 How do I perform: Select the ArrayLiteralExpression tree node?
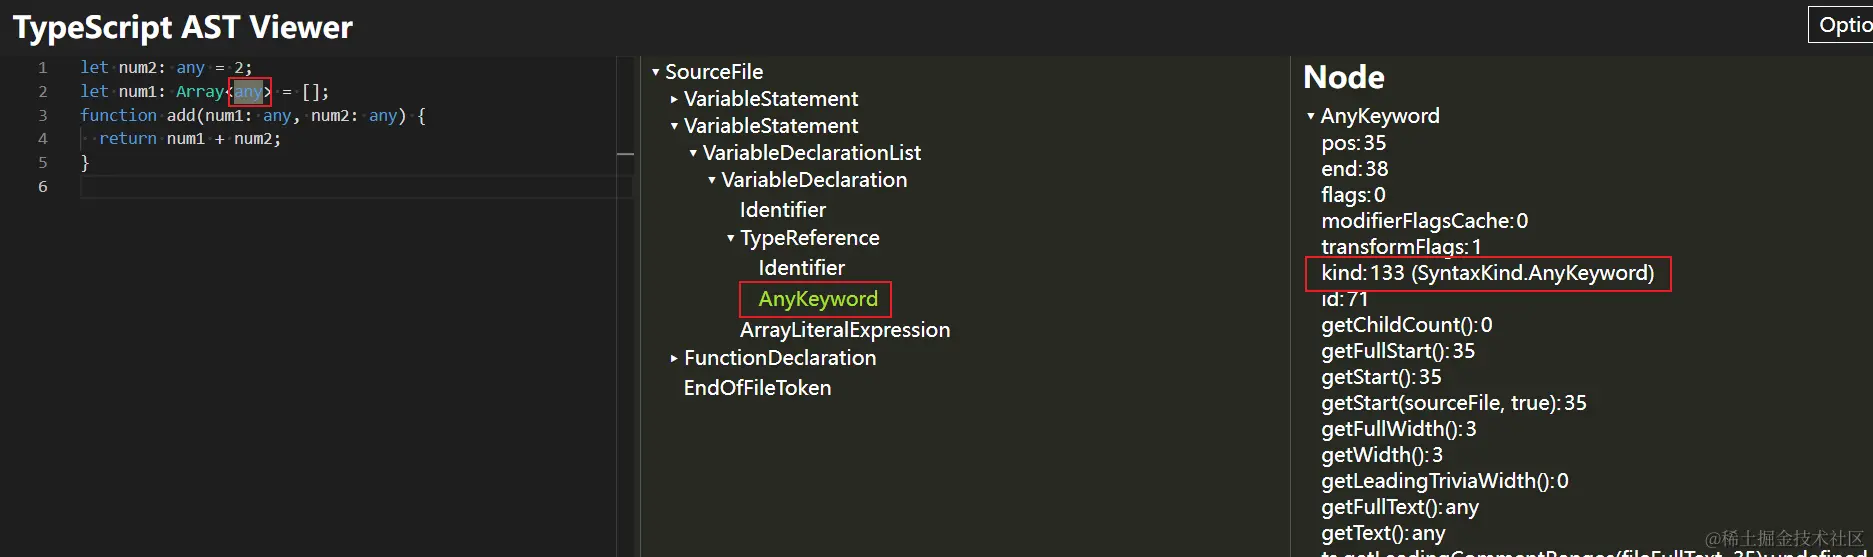pos(845,330)
